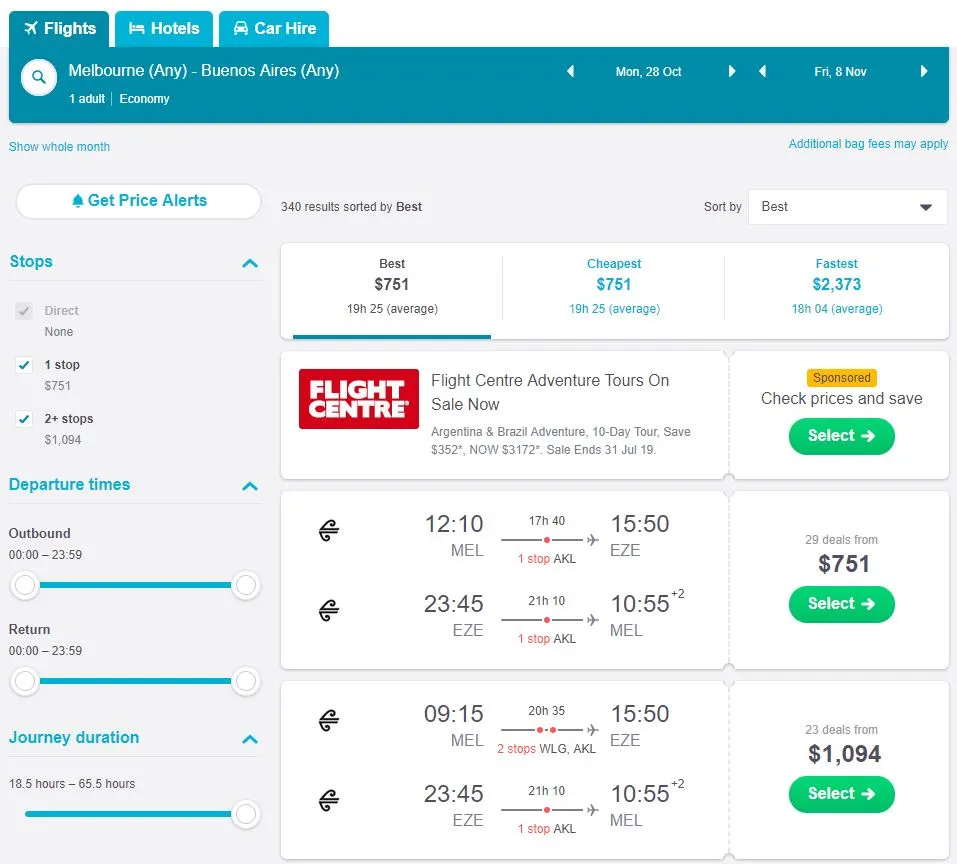Toggle the 2+ stops checkbox
Viewport: 957px width, 864px height.
pyautogui.click(x=24, y=419)
